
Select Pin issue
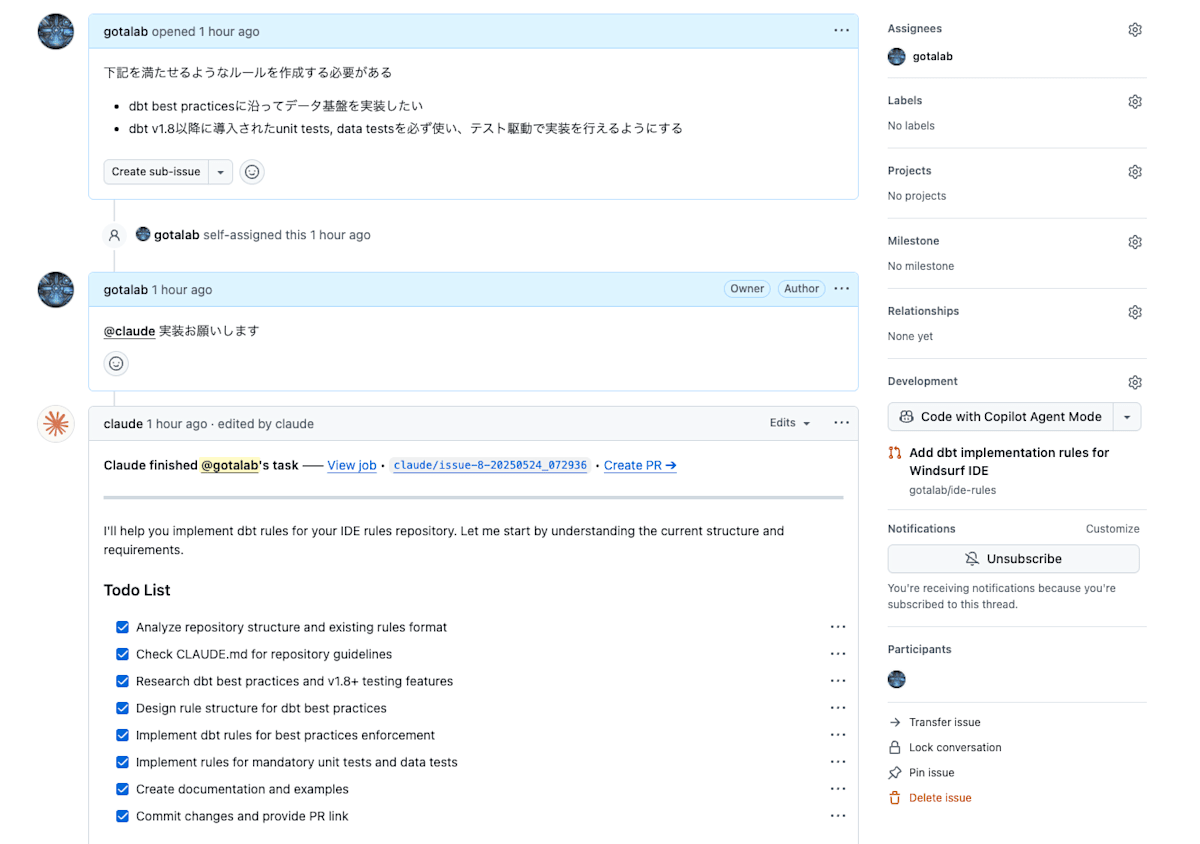pos(931,772)
